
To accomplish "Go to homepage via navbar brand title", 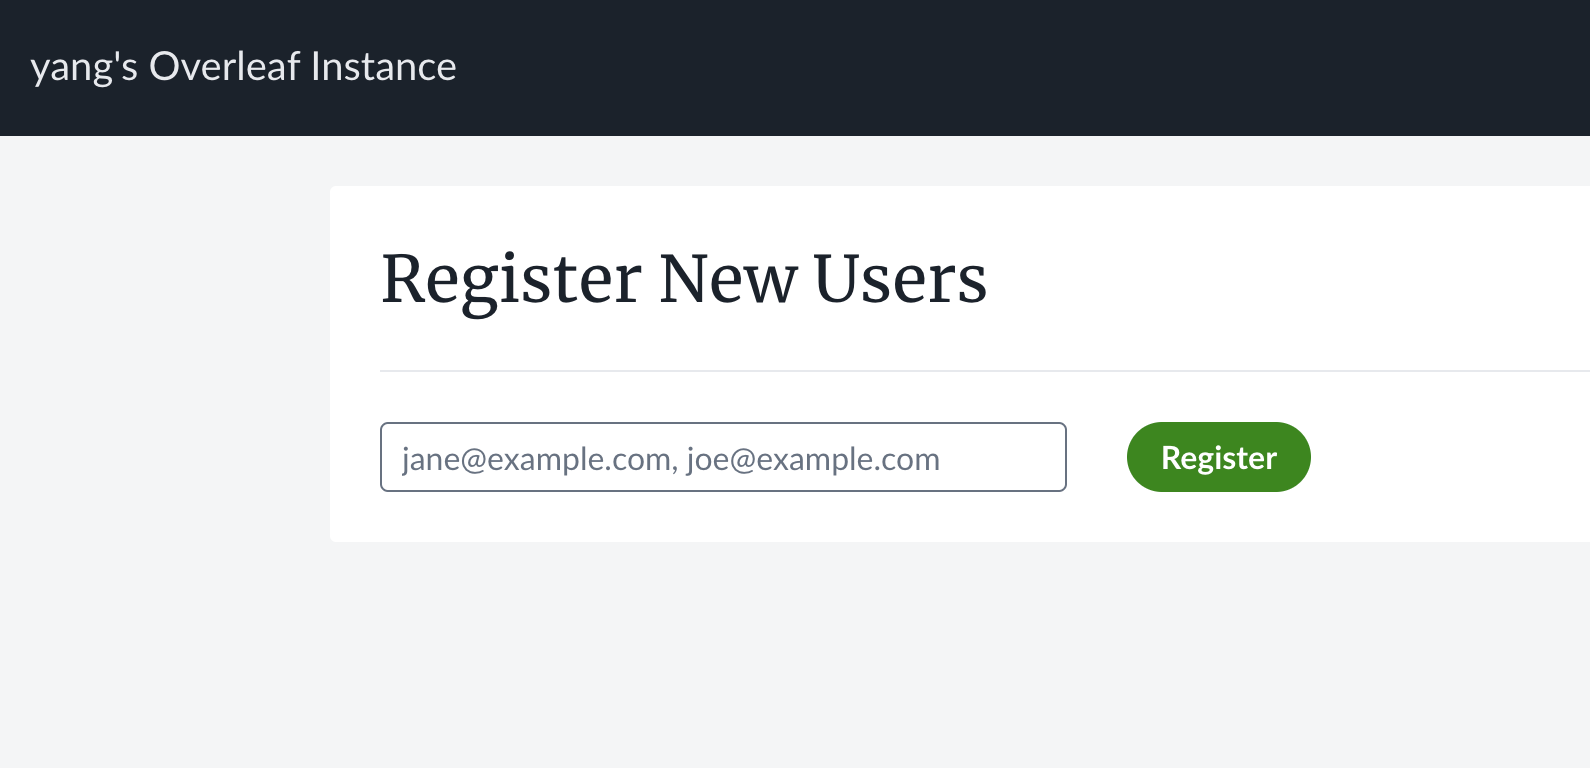I will click(243, 67).
